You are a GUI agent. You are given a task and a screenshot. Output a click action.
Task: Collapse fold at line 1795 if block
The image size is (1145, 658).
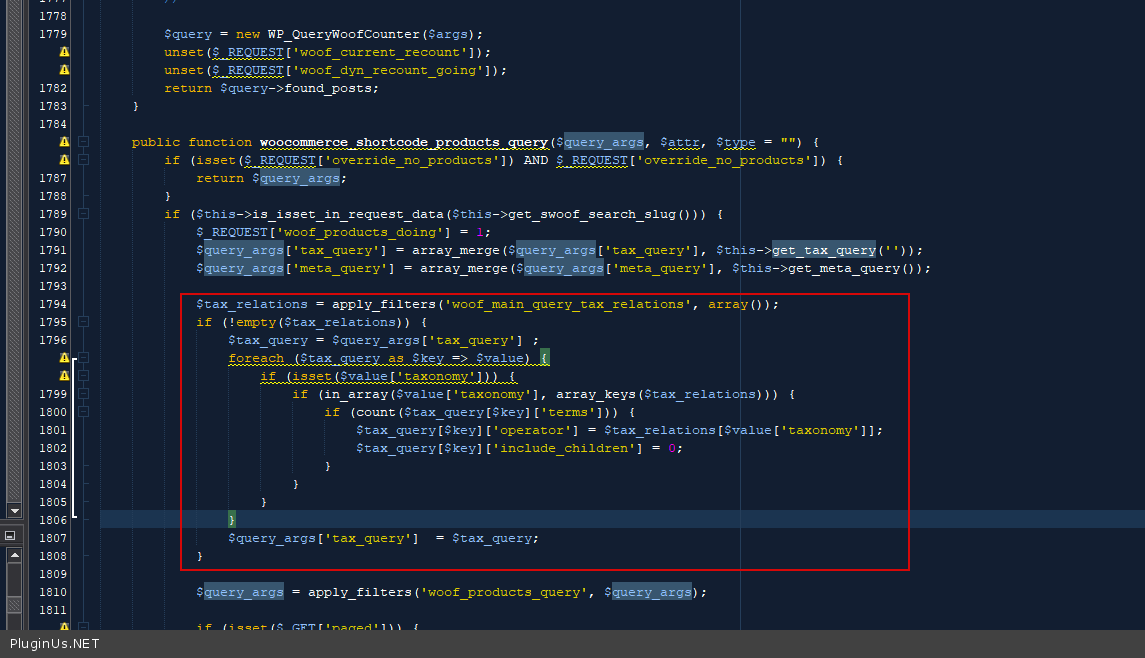coord(84,322)
